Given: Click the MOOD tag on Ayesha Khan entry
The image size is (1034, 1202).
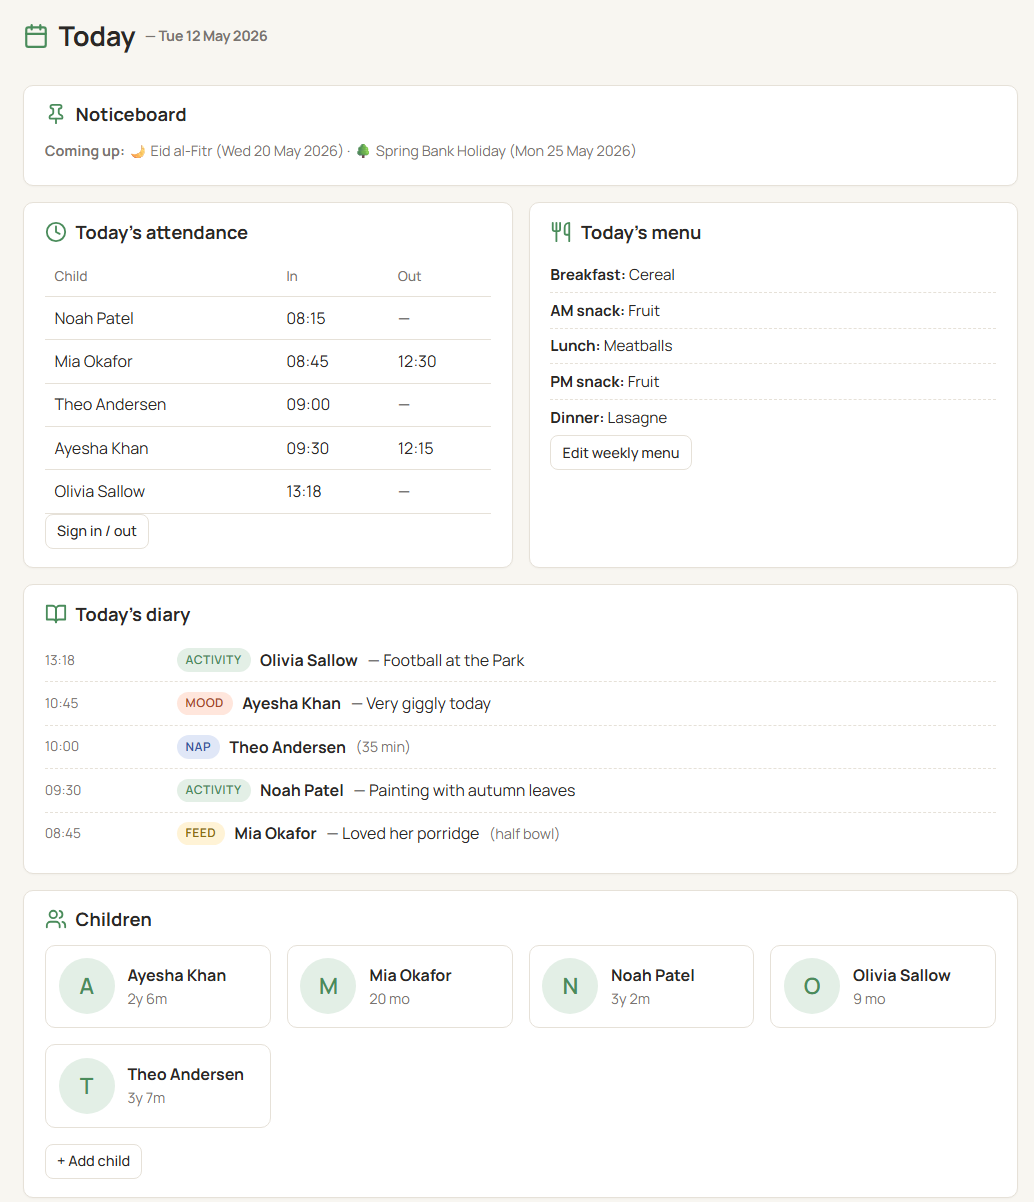Looking at the screenshot, I should [x=205, y=703].
